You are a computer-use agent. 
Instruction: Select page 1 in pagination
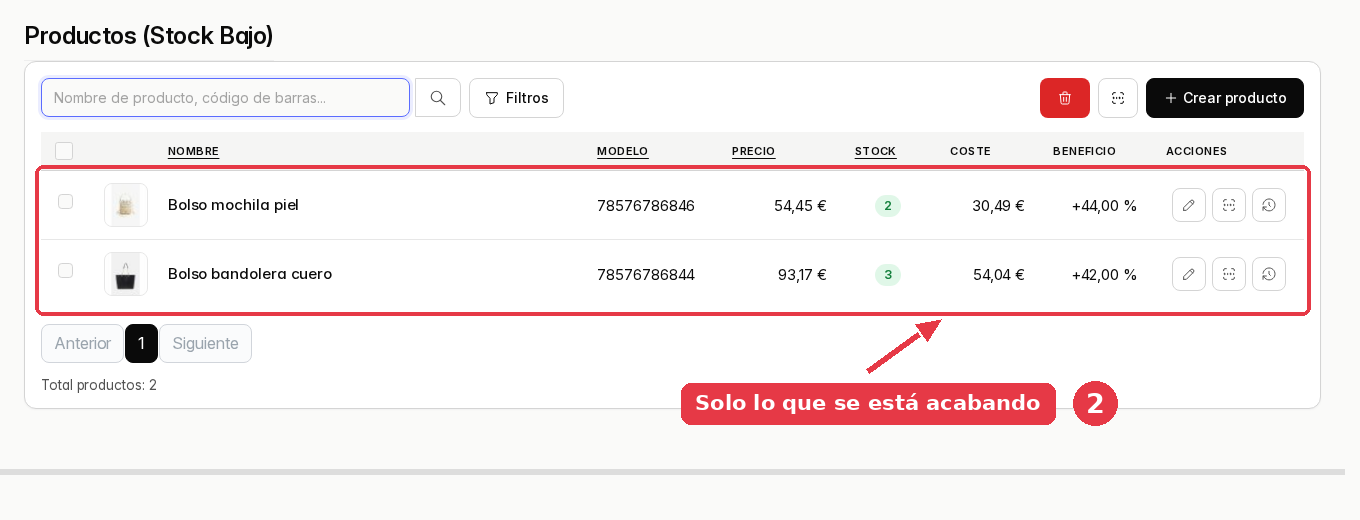141,343
